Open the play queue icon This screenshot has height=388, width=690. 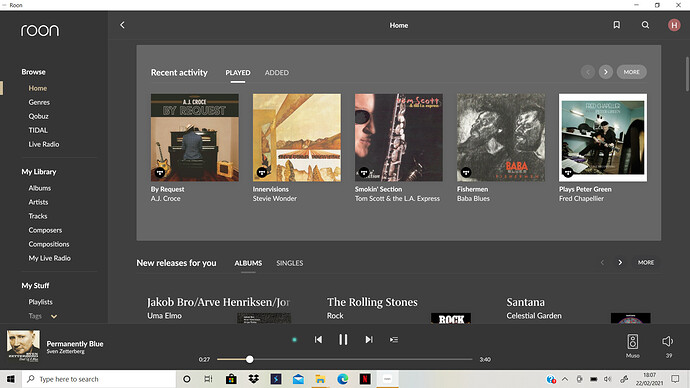pyautogui.click(x=394, y=339)
